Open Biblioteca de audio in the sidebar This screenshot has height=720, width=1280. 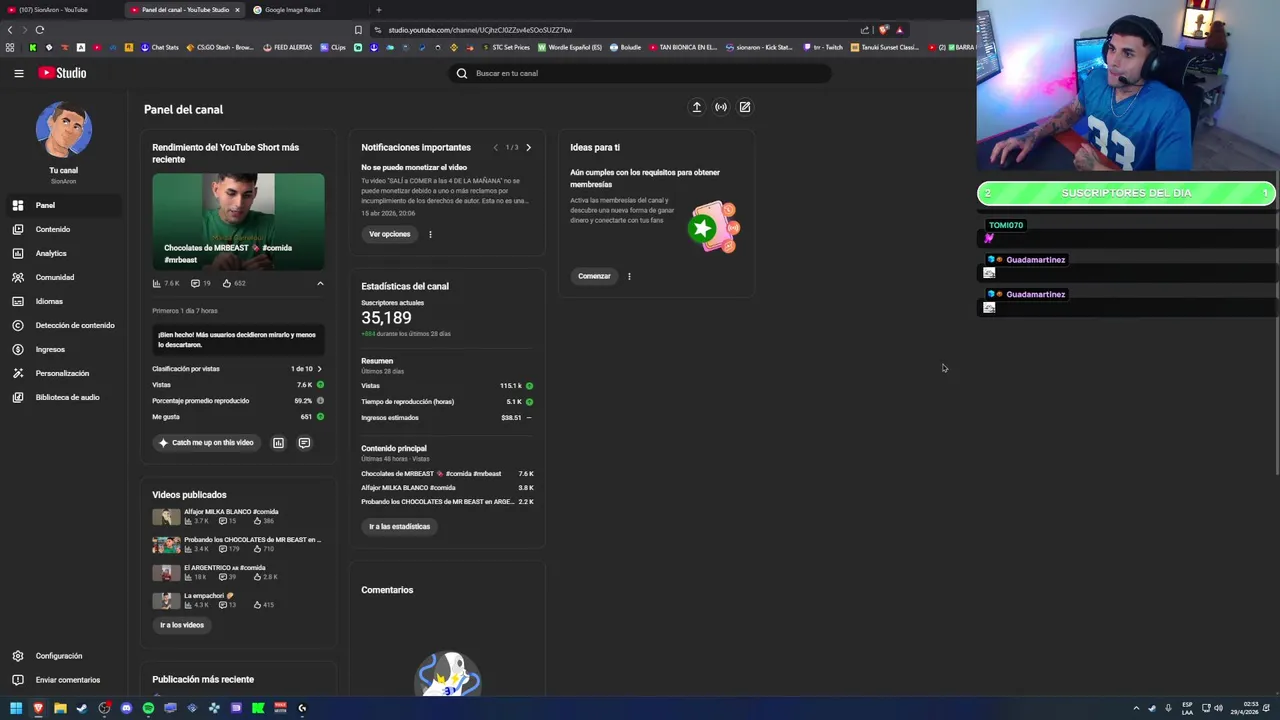tap(62, 397)
